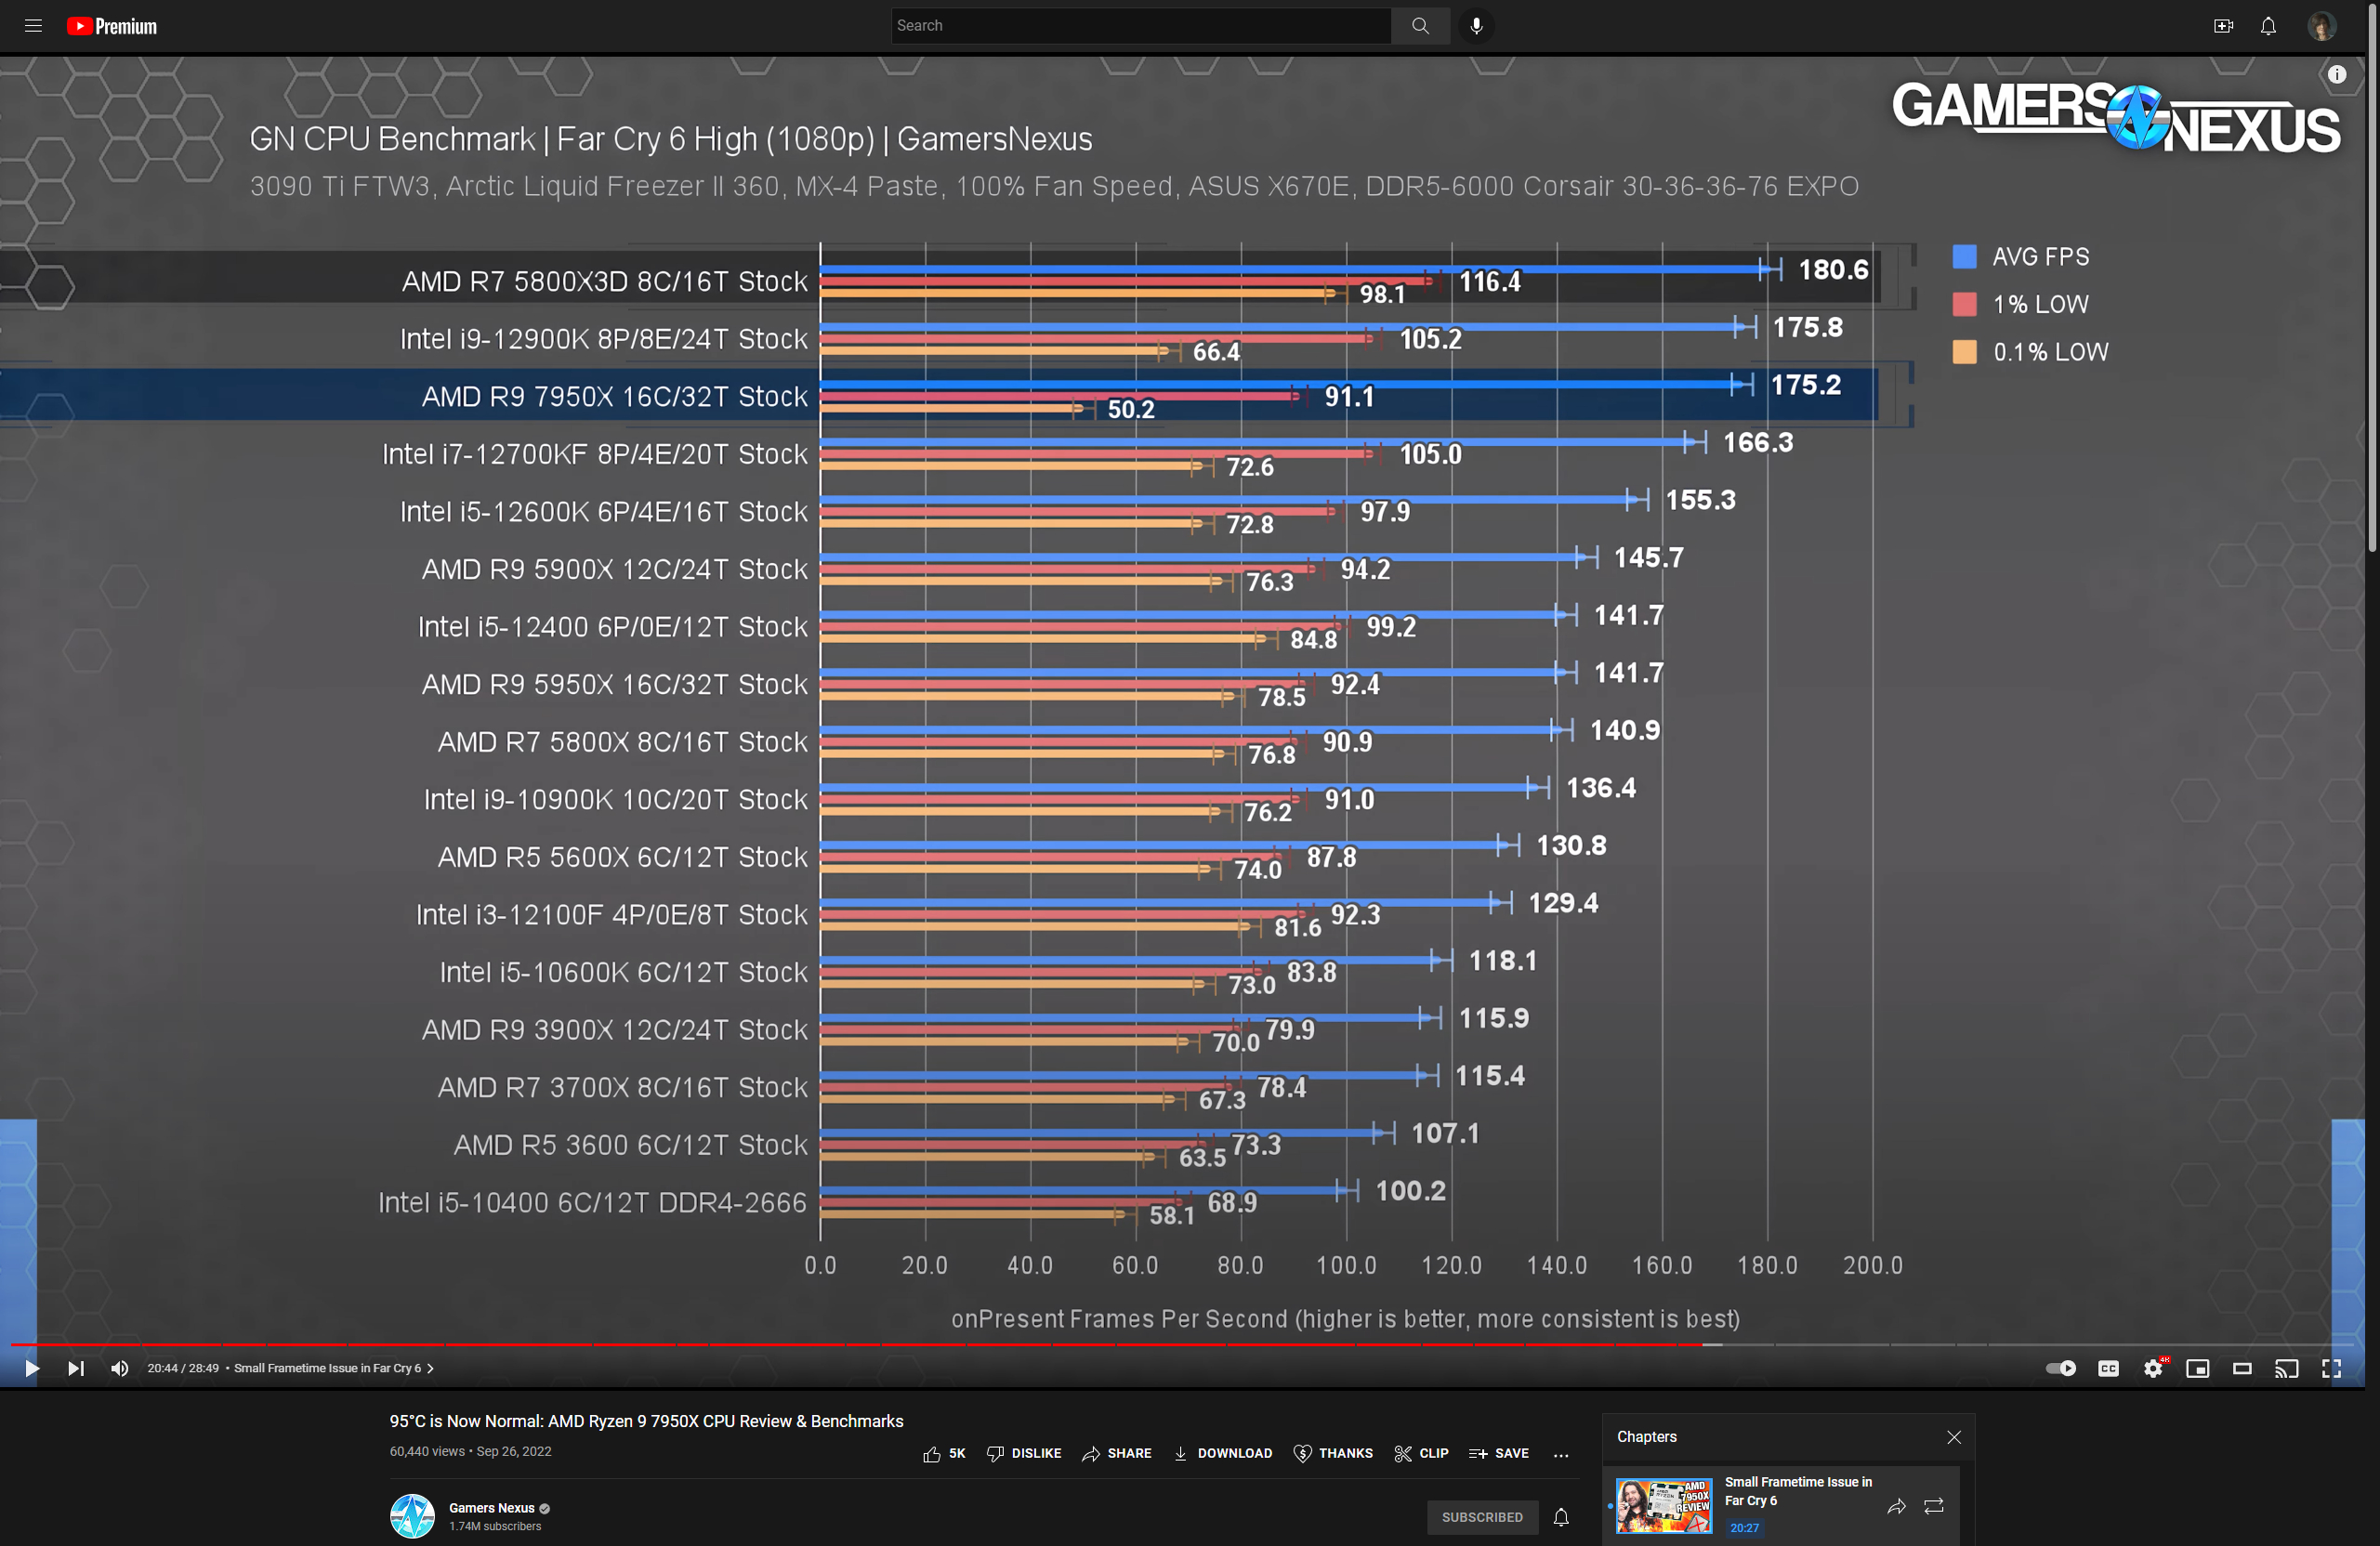Switch to theater mode
The image size is (2380, 1546).
point(2242,1368)
